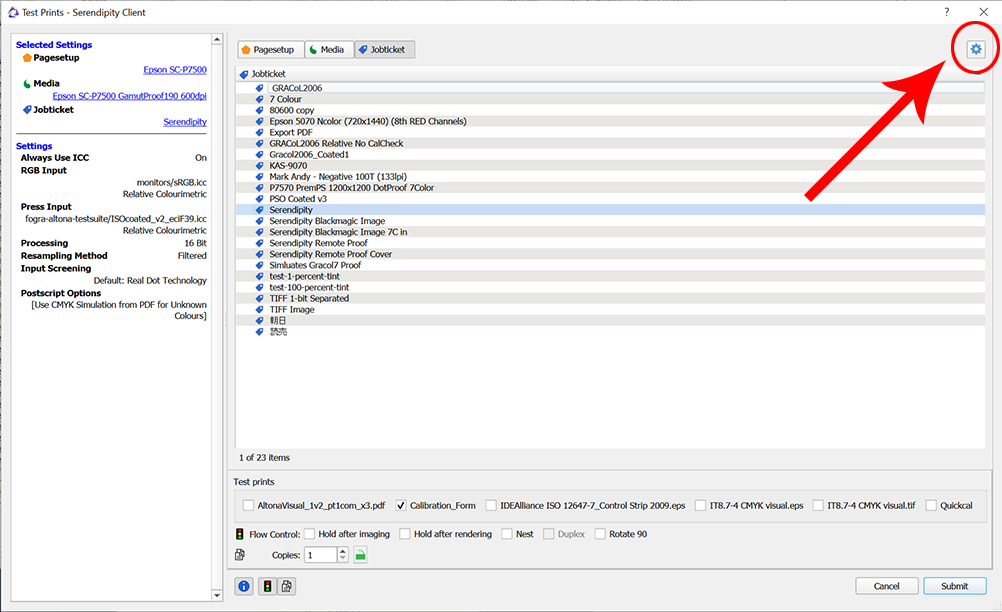Check the Rotate 90 option

599,534
